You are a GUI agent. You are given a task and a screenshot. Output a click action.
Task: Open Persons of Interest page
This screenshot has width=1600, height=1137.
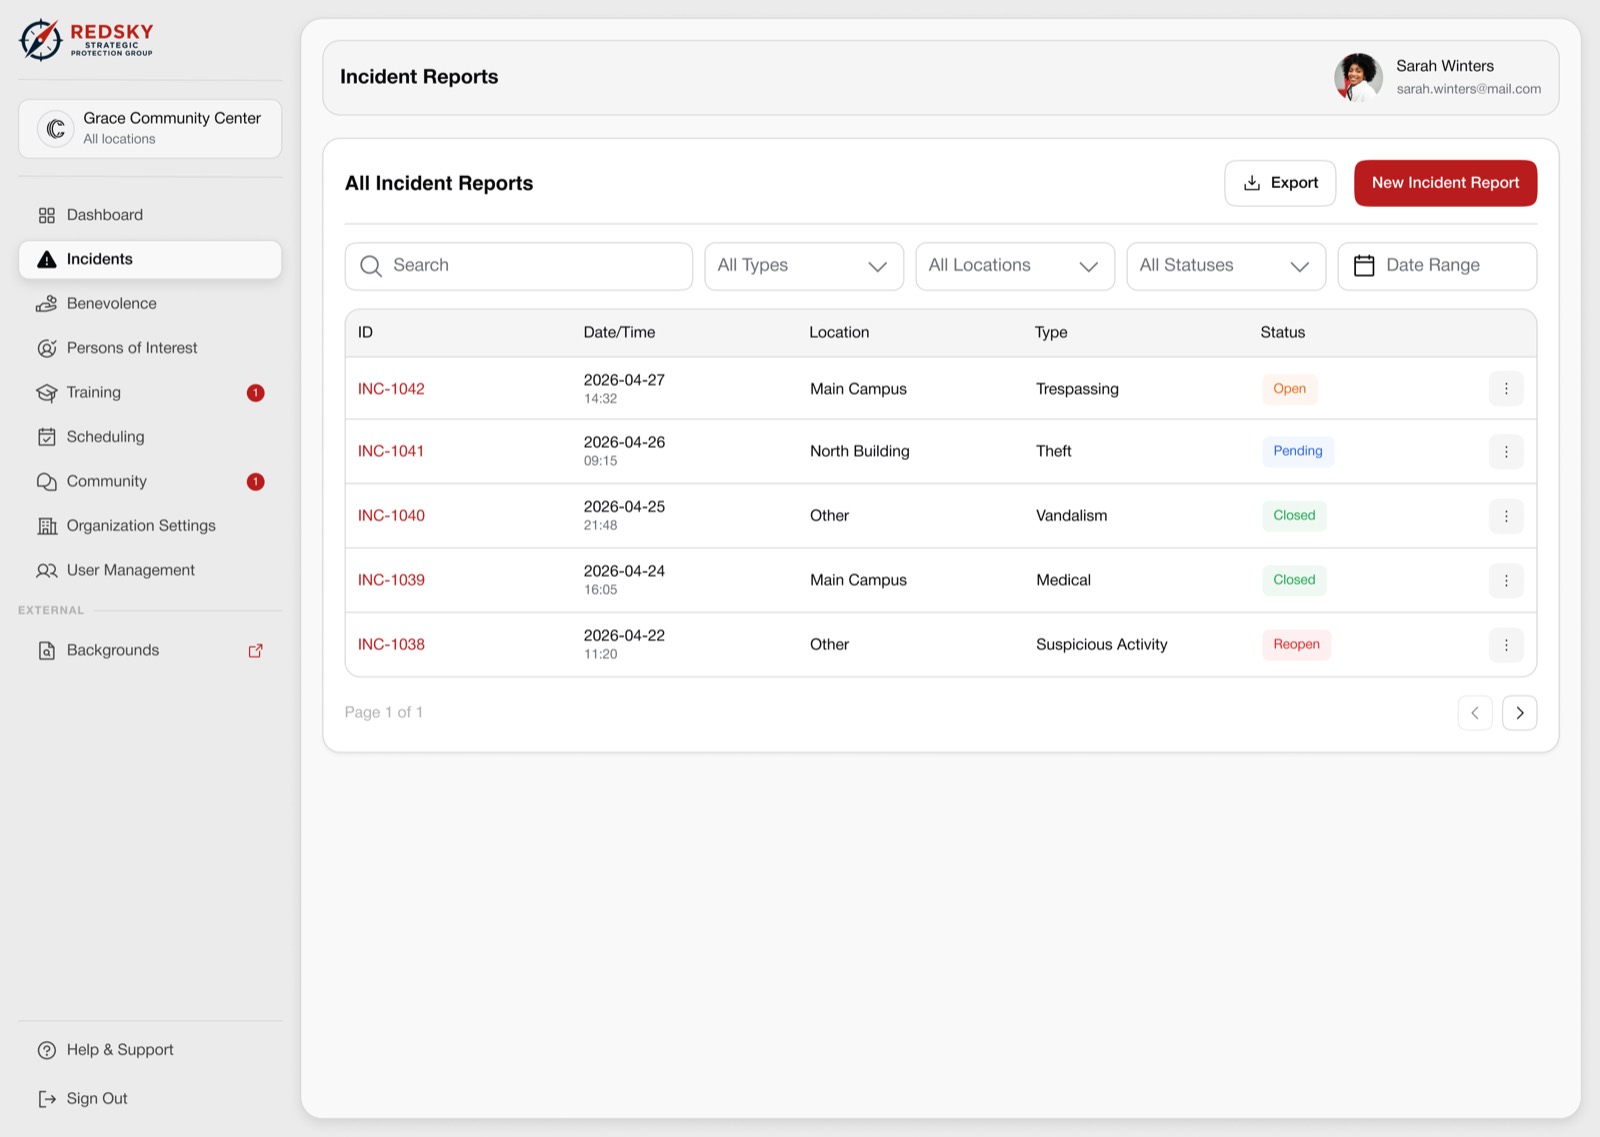150,348
